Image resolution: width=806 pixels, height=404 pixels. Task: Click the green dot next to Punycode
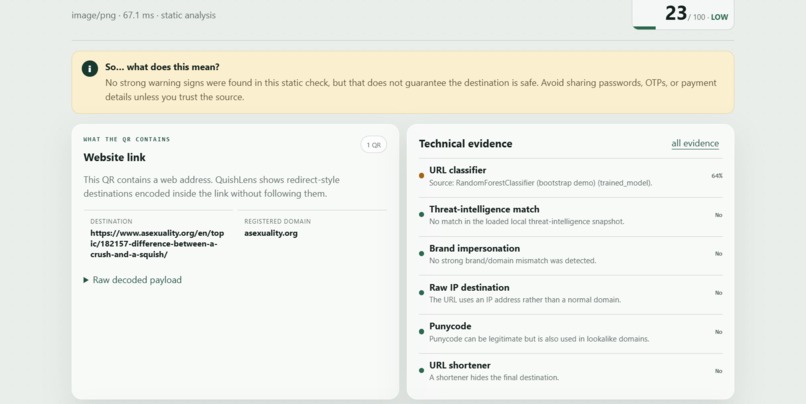tap(422, 332)
